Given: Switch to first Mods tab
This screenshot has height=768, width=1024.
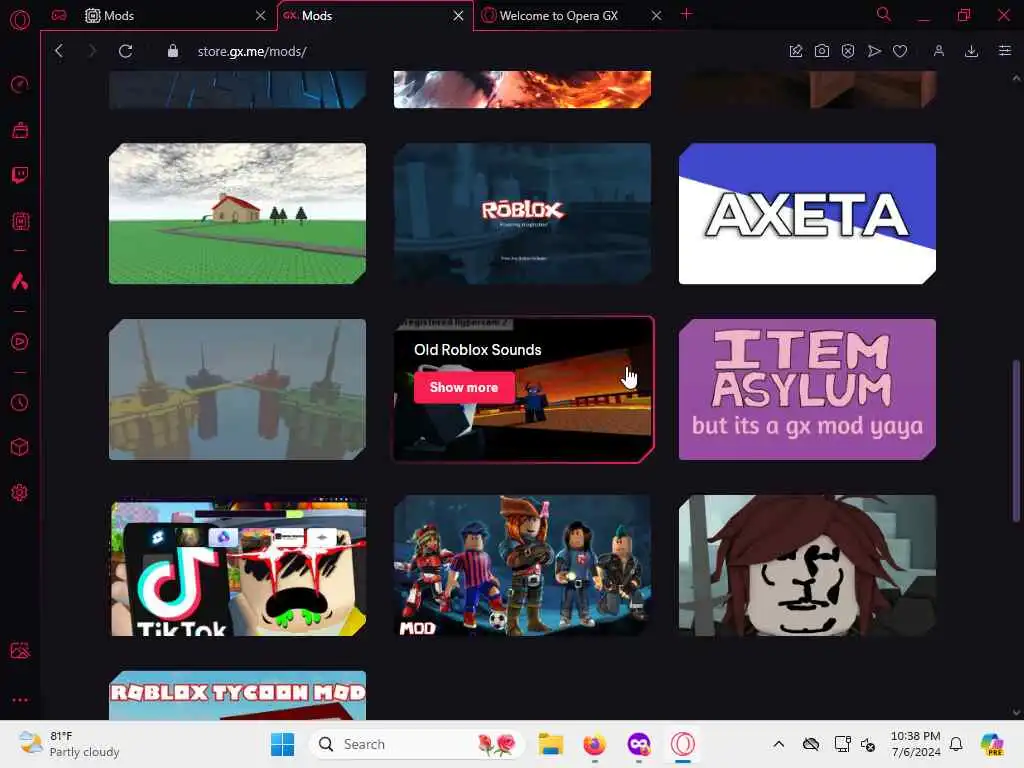Looking at the screenshot, I should pyautogui.click(x=174, y=16).
